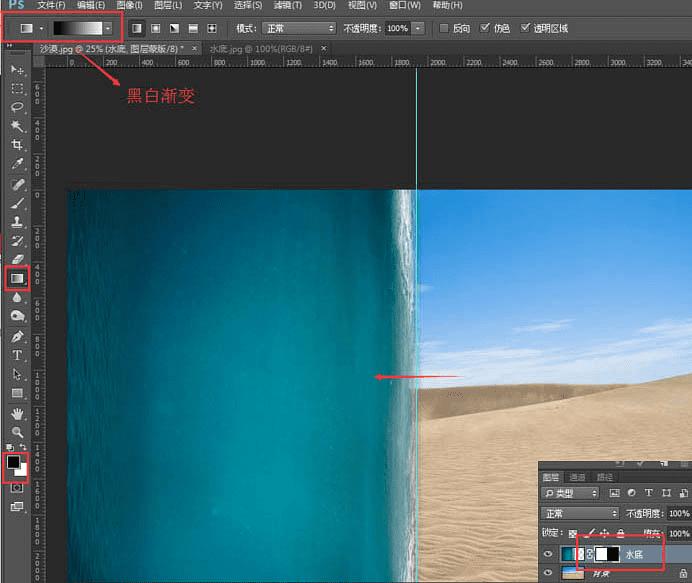This screenshot has height=583, width=692.
Task: Select the Crop tool
Action: pos(17,145)
